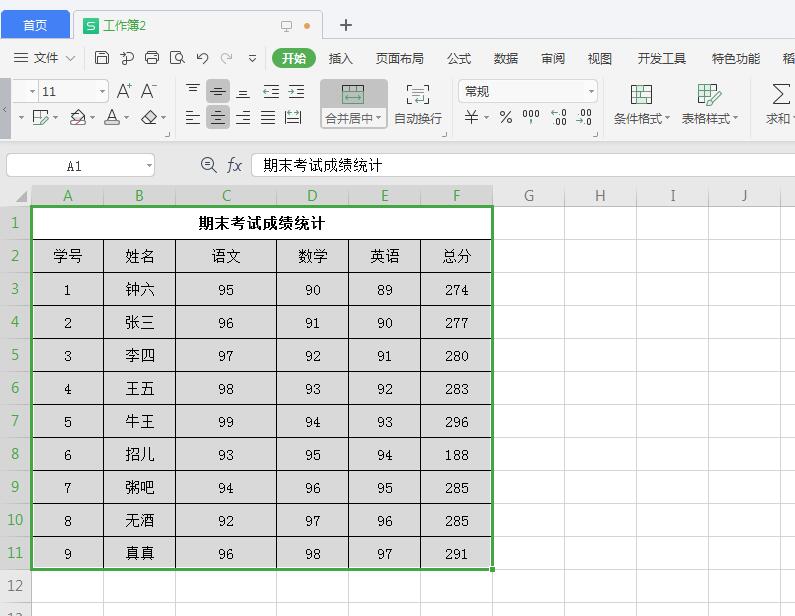Viewport: 795px width, 616px height.
Task: Open Print Preview icon
Action: point(177,58)
